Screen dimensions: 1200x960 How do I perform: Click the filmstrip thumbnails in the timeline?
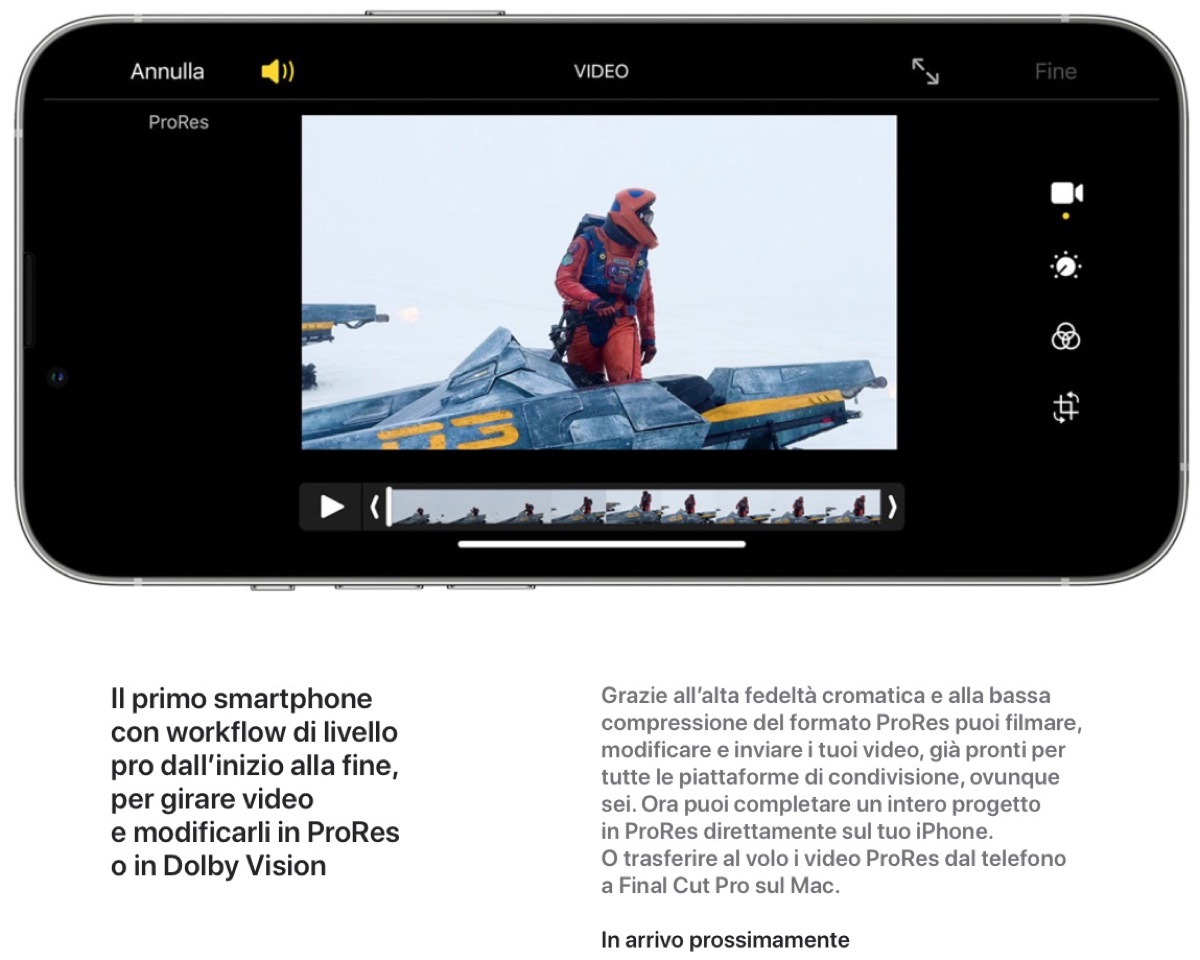(x=636, y=507)
